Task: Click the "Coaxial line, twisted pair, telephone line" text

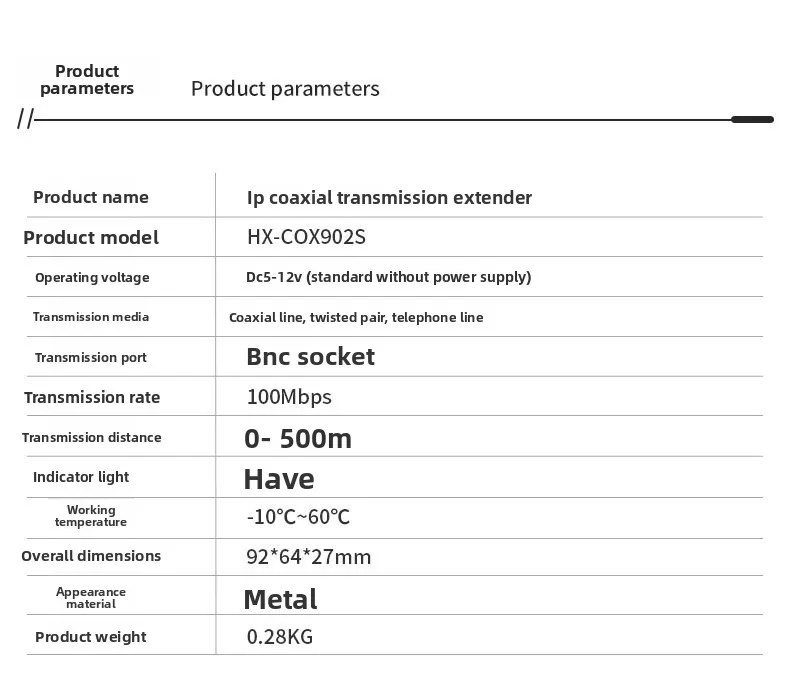Action: 356,318
